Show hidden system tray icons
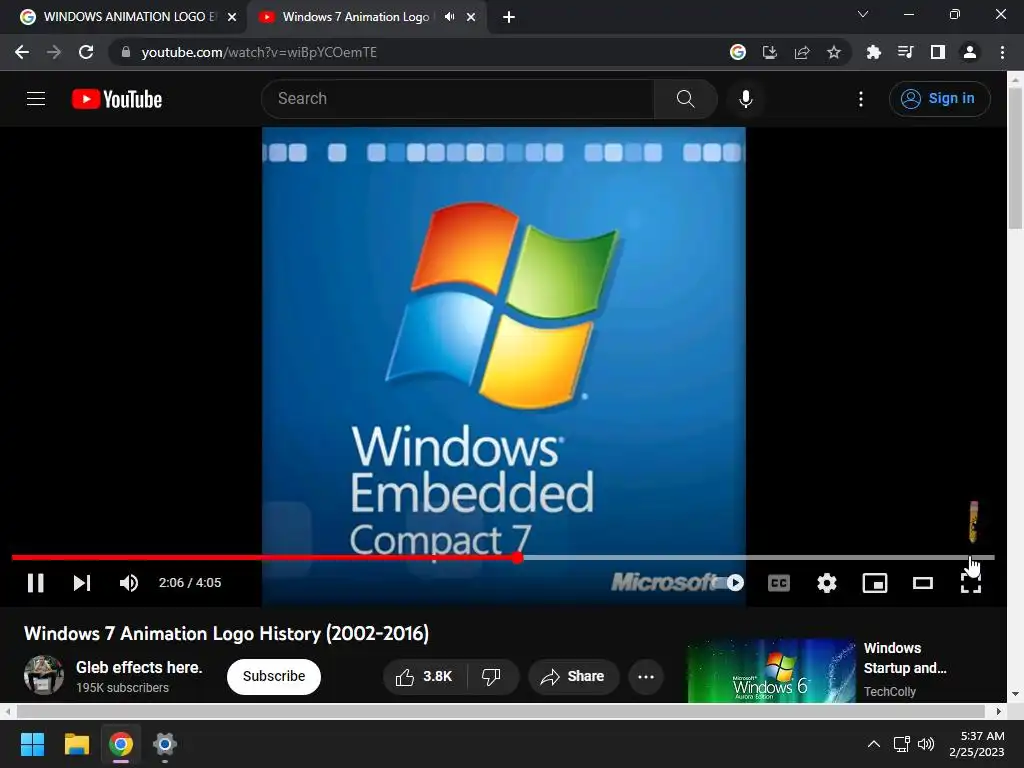1024x768 pixels. point(873,744)
